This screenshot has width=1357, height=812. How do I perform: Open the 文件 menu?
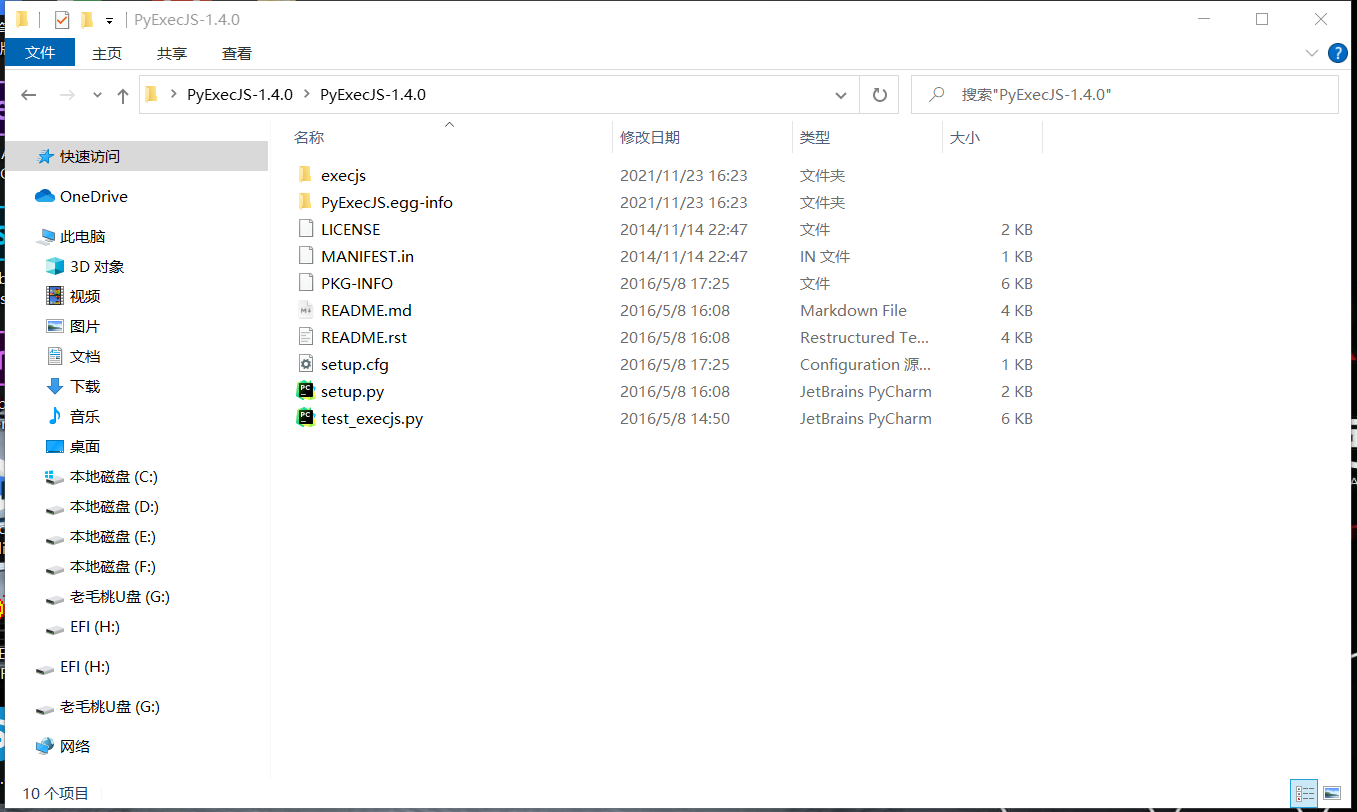click(x=39, y=53)
